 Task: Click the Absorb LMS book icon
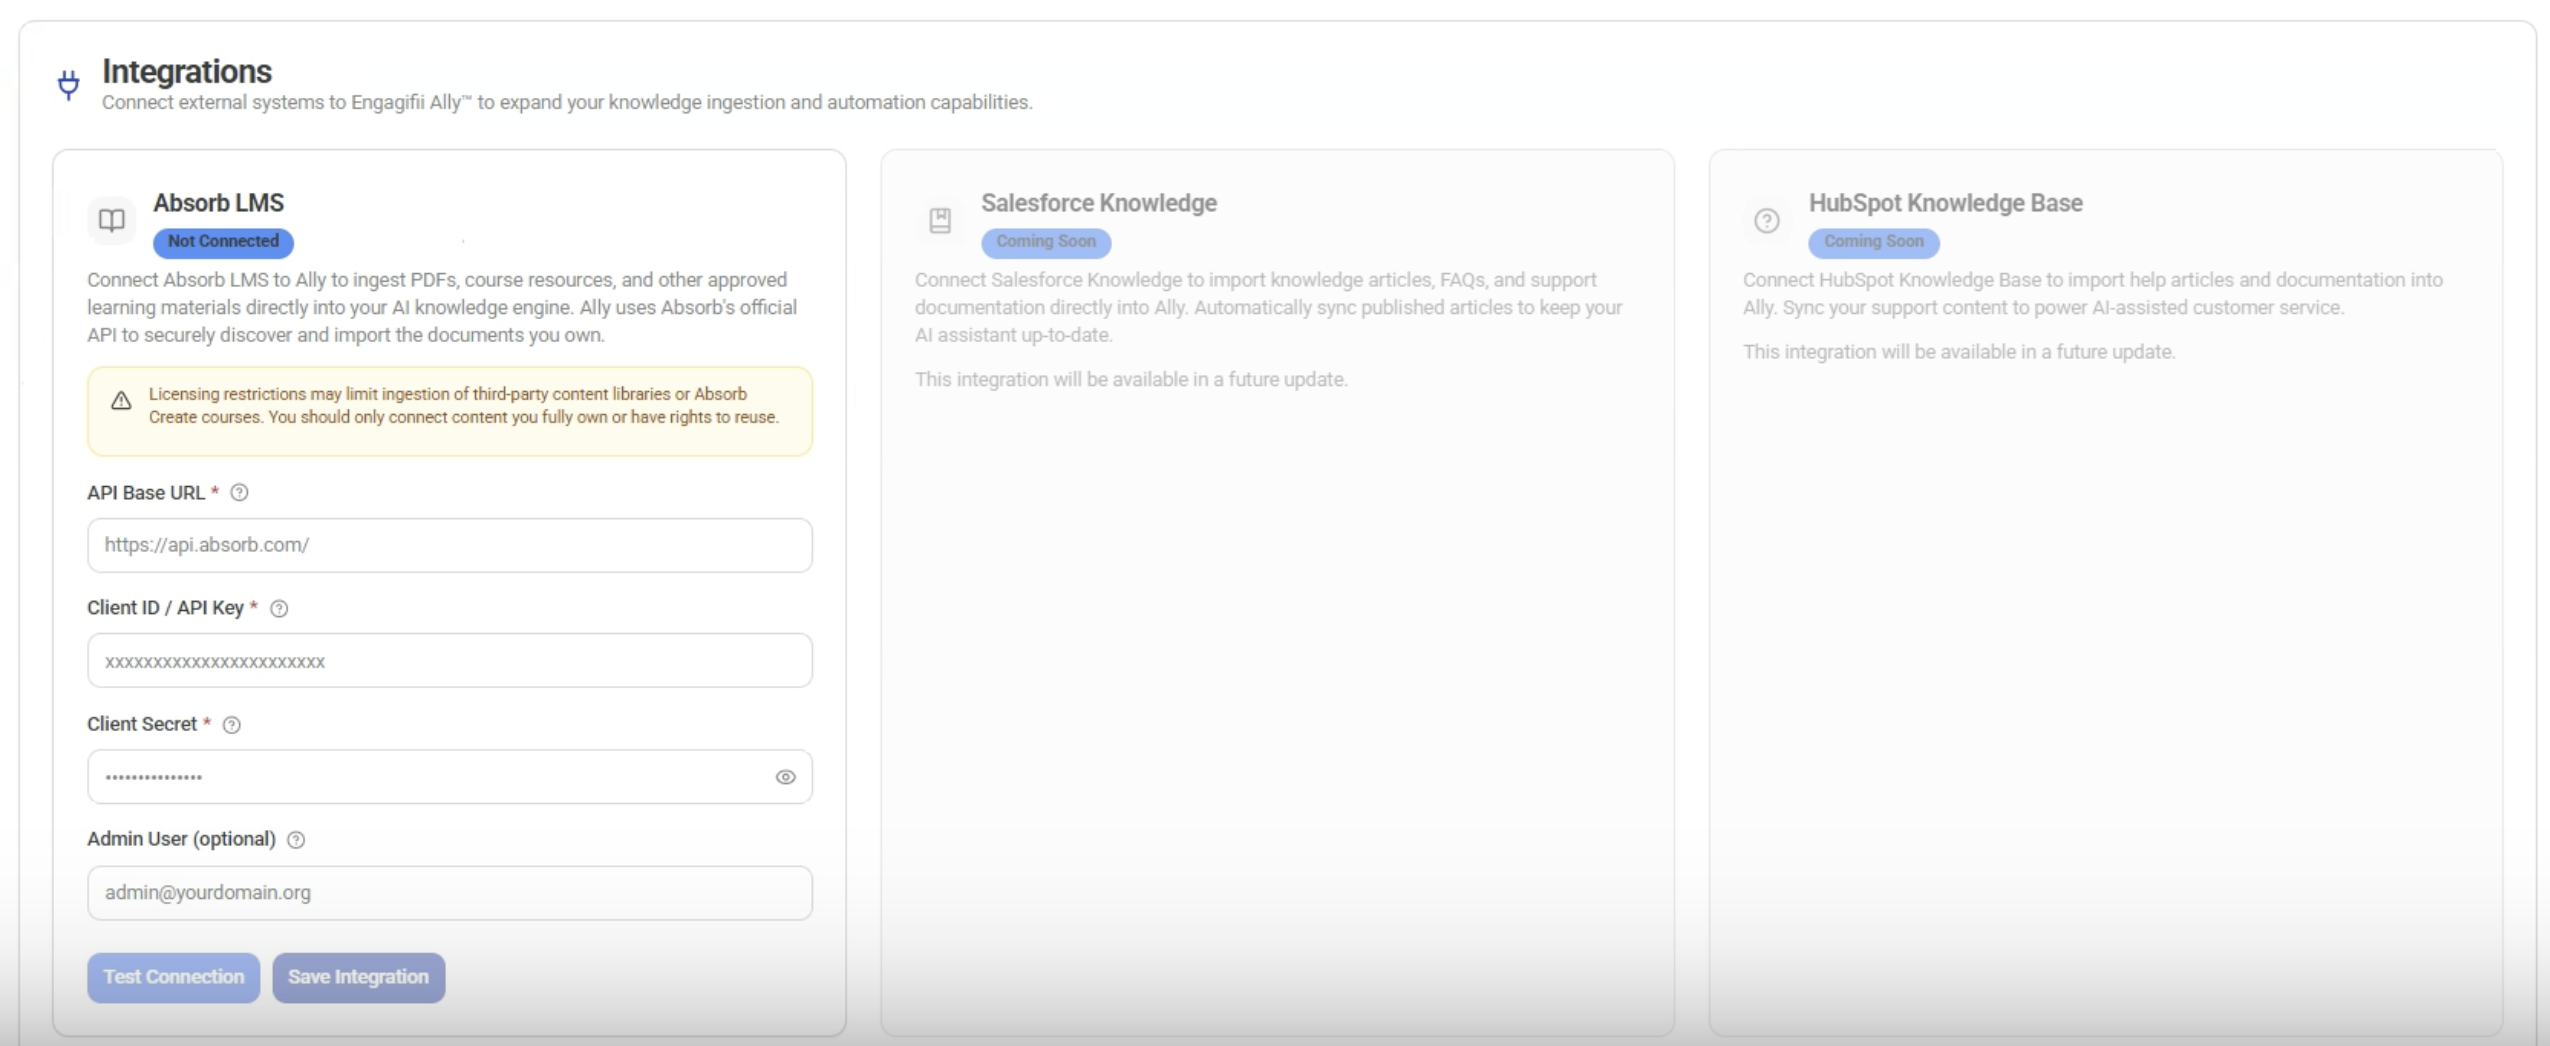(111, 220)
